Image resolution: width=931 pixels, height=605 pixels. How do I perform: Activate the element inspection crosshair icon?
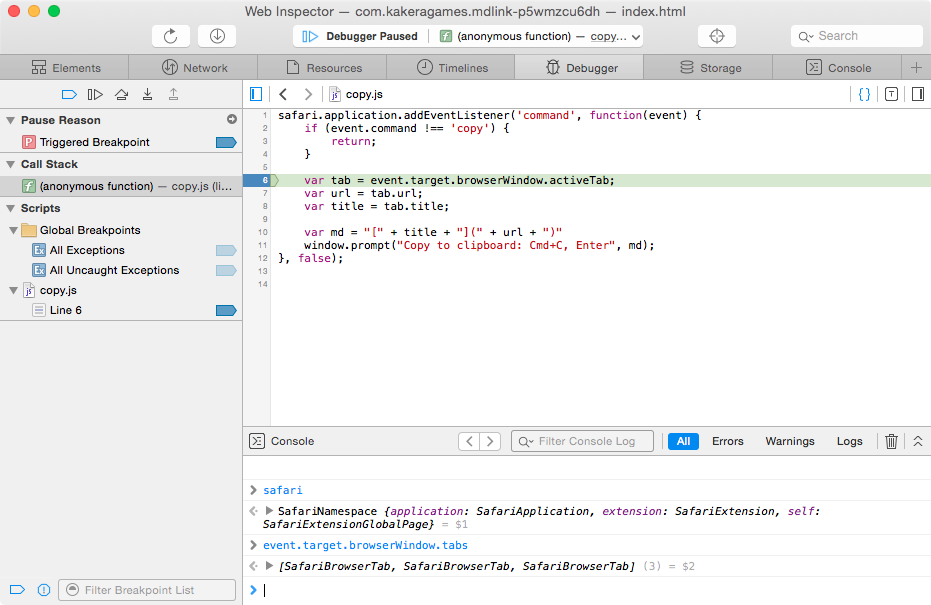[x=716, y=35]
